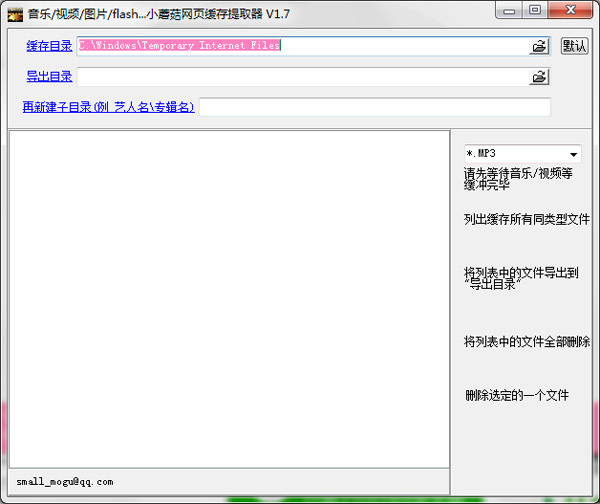This screenshot has height=504, width=600.
Task: Click 将列表中的文件导出到"导出目录" to export files
Action: [520, 278]
